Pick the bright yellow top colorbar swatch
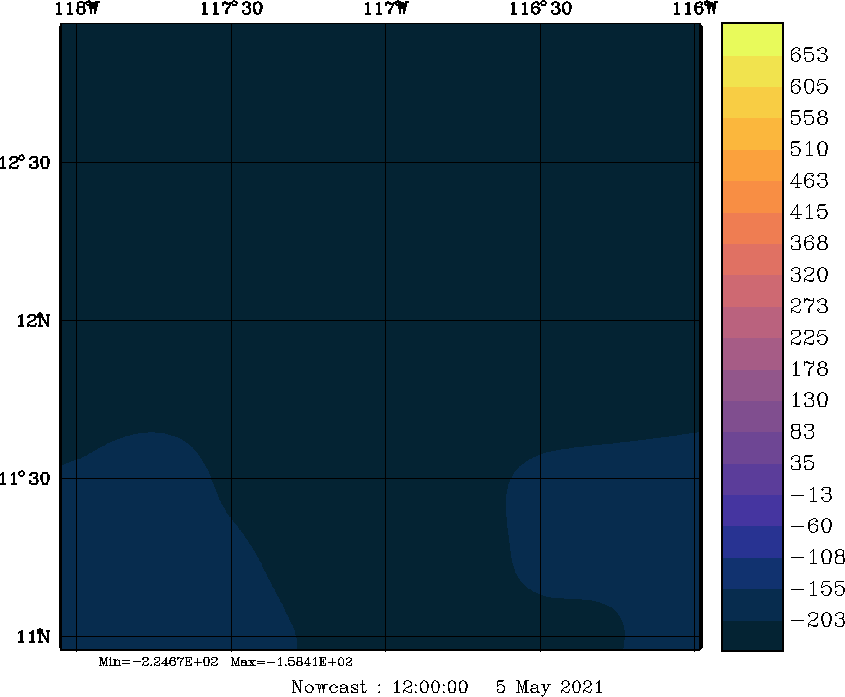 tap(752, 39)
